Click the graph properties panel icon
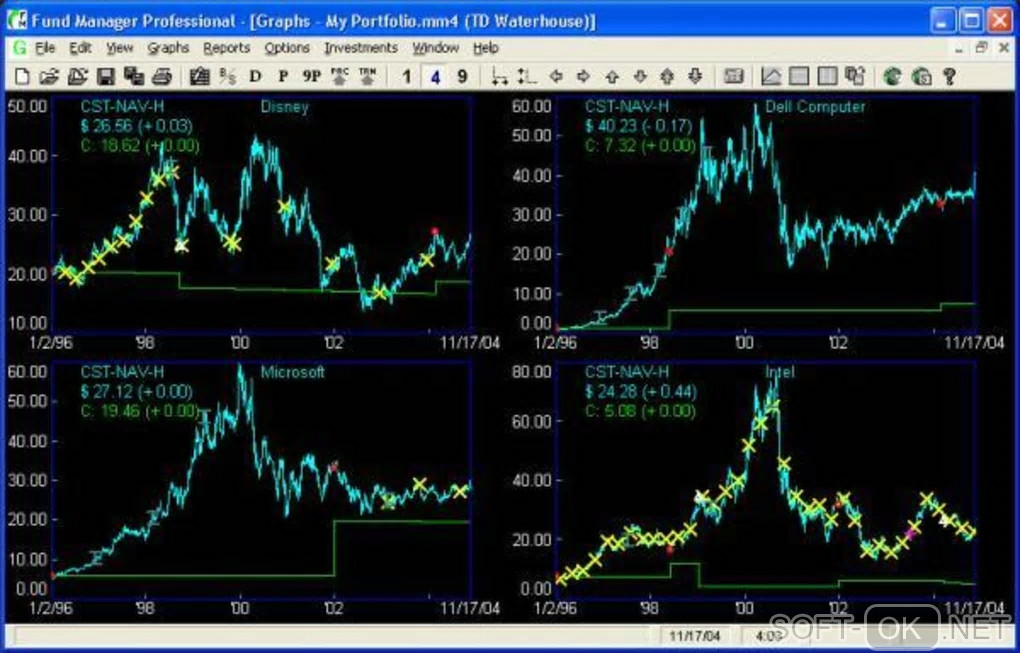The height and width of the screenshot is (653, 1020). (733, 77)
